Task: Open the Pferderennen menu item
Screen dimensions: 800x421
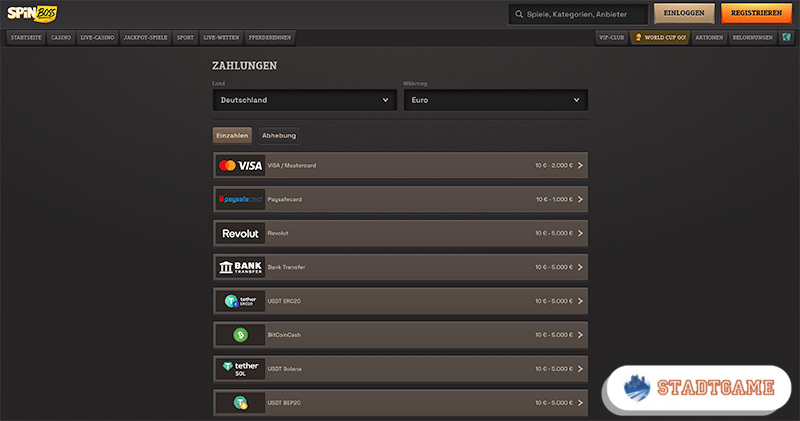Action: [270, 37]
